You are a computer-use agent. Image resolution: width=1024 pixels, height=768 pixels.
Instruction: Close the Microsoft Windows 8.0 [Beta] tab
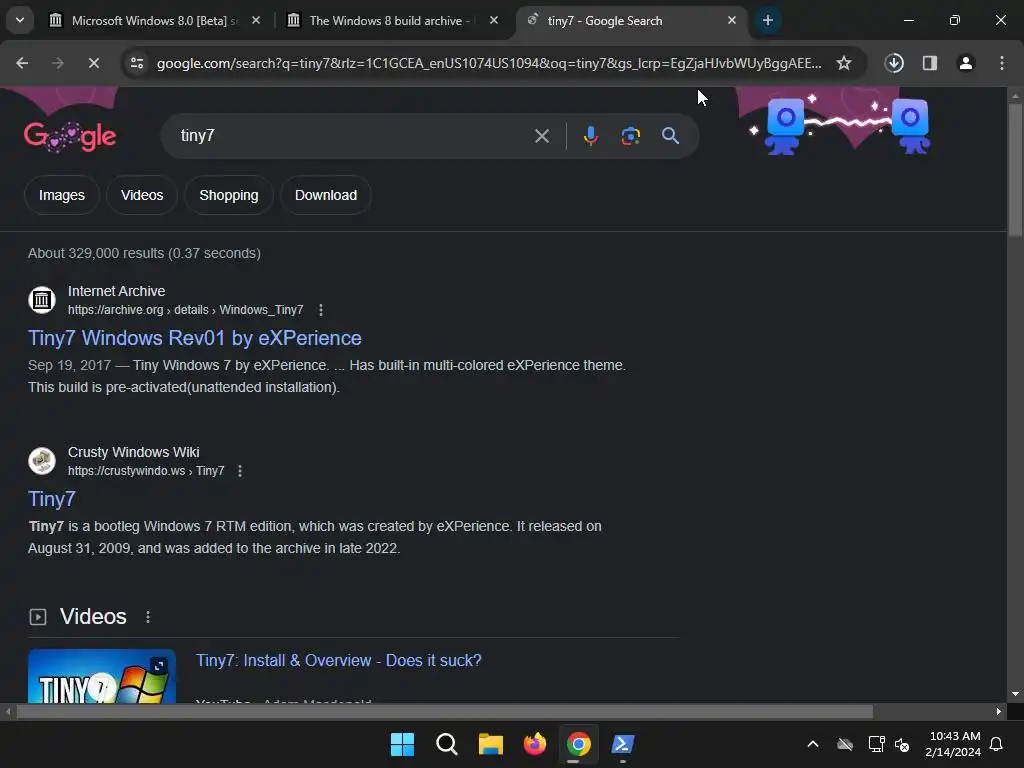click(x=256, y=21)
